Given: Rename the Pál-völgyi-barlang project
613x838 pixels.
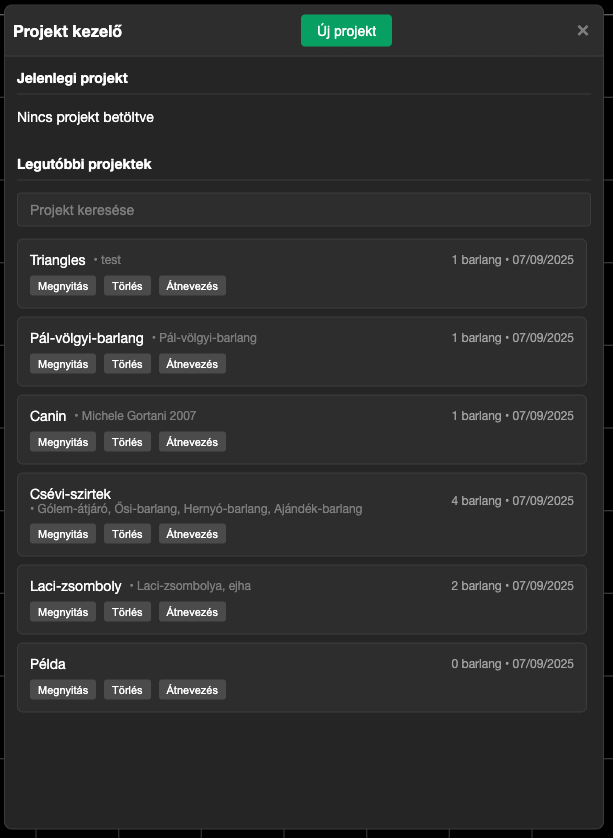Looking at the screenshot, I should pyautogui.click(x=192, y=364).
